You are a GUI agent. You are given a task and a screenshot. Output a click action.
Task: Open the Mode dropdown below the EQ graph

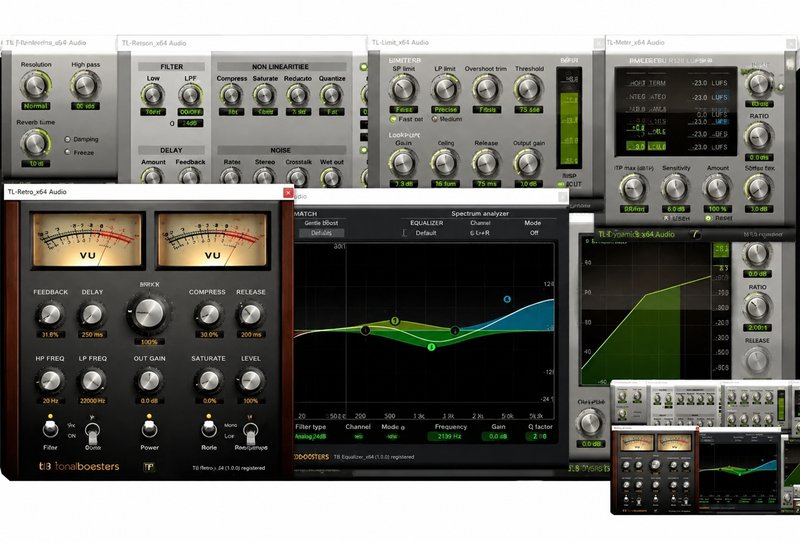[x=392, y=436]
